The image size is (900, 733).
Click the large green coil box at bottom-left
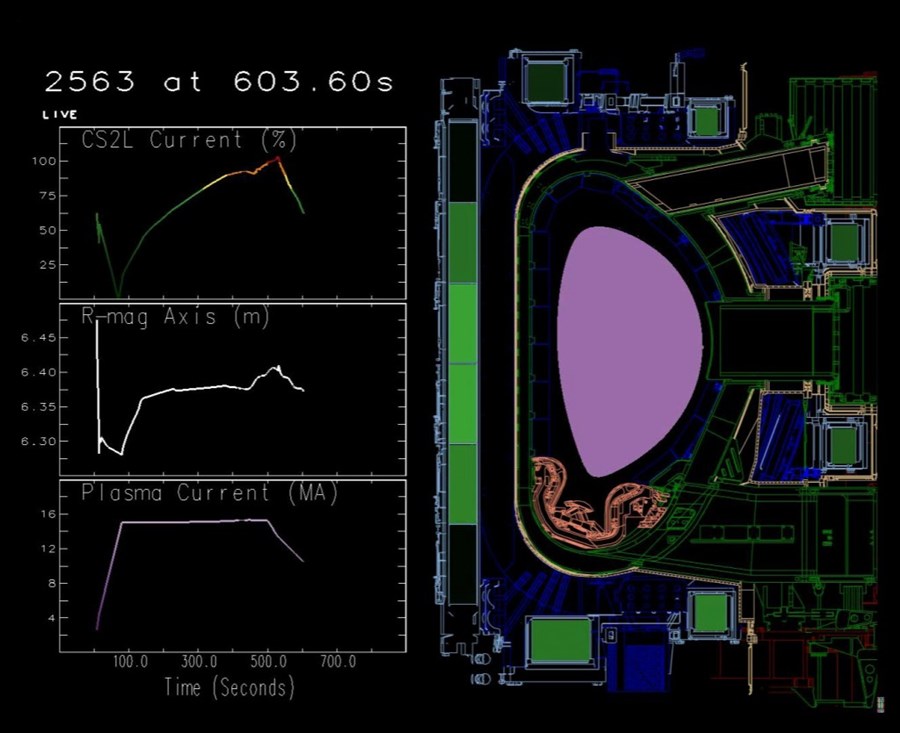tap(561, 641)
